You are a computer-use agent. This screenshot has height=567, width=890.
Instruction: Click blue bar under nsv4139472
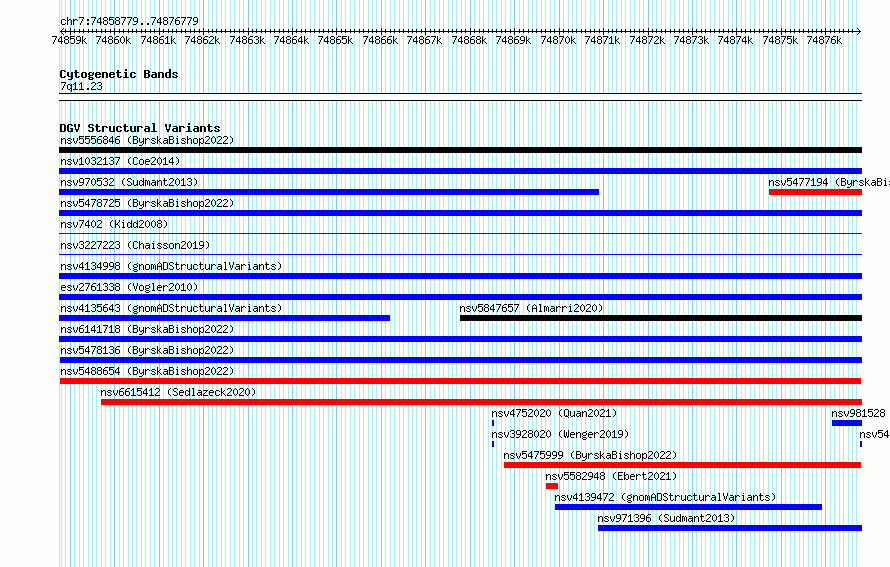coord(689,507)
